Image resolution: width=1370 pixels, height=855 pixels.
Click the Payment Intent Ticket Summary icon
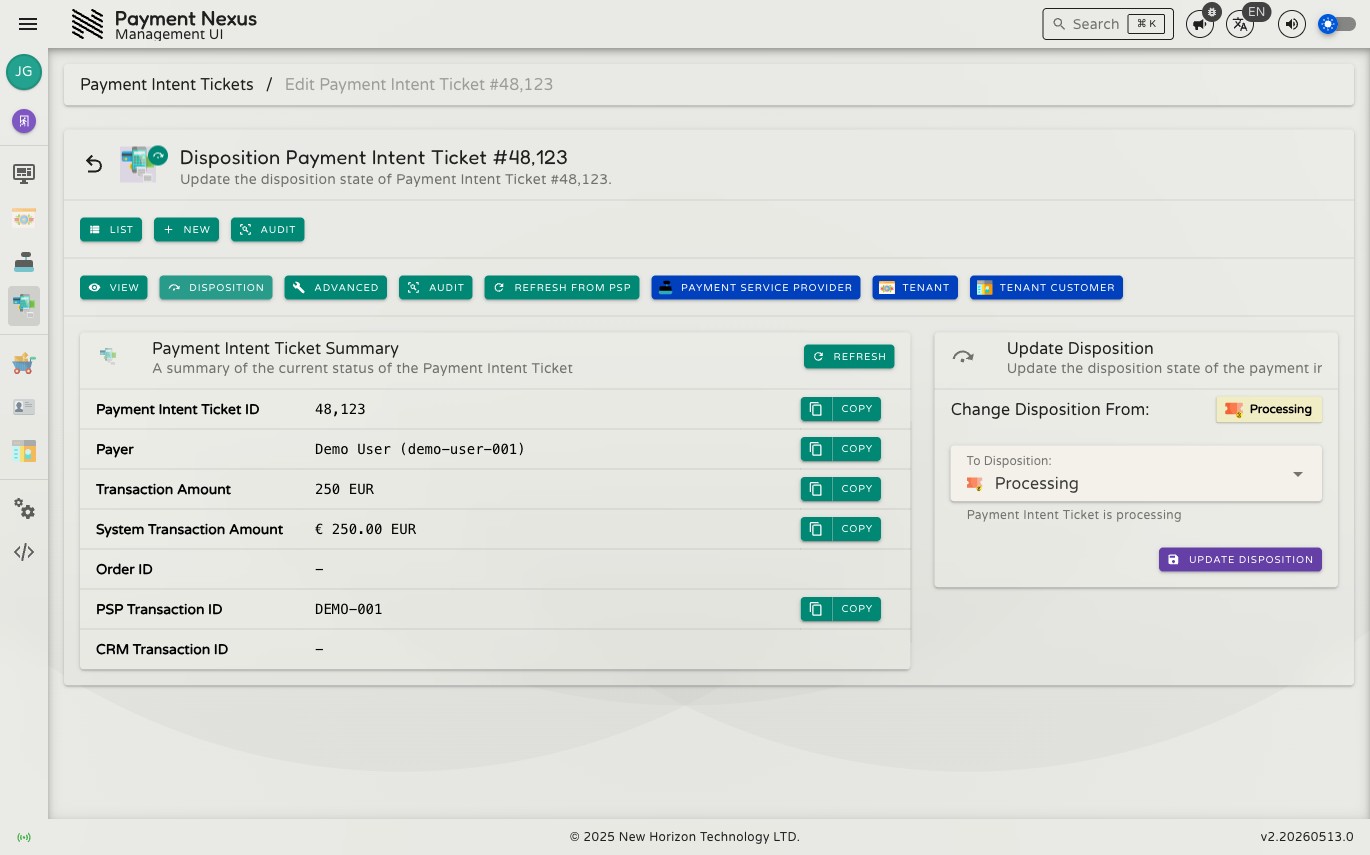(x=108, y=355)
